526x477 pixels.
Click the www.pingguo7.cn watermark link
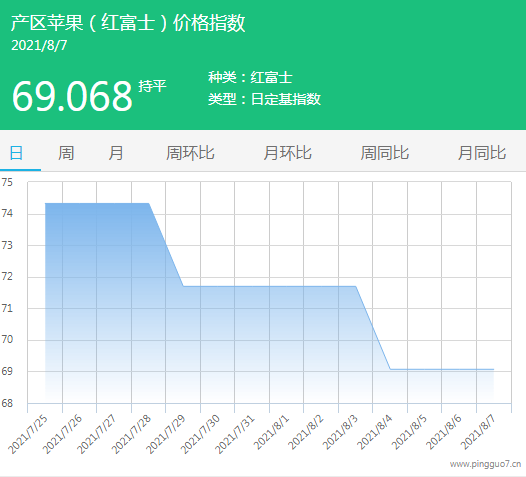point(485,464)
